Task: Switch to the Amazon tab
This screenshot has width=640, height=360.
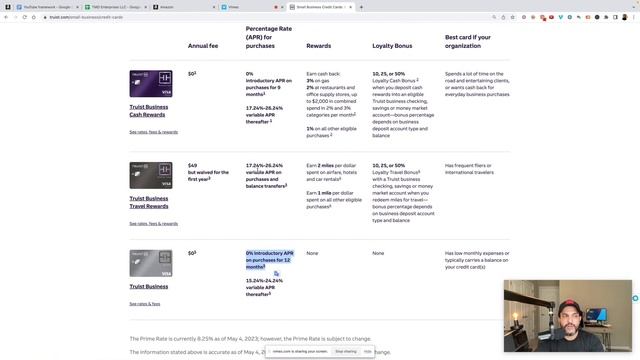Action: (x=184, y=7)
